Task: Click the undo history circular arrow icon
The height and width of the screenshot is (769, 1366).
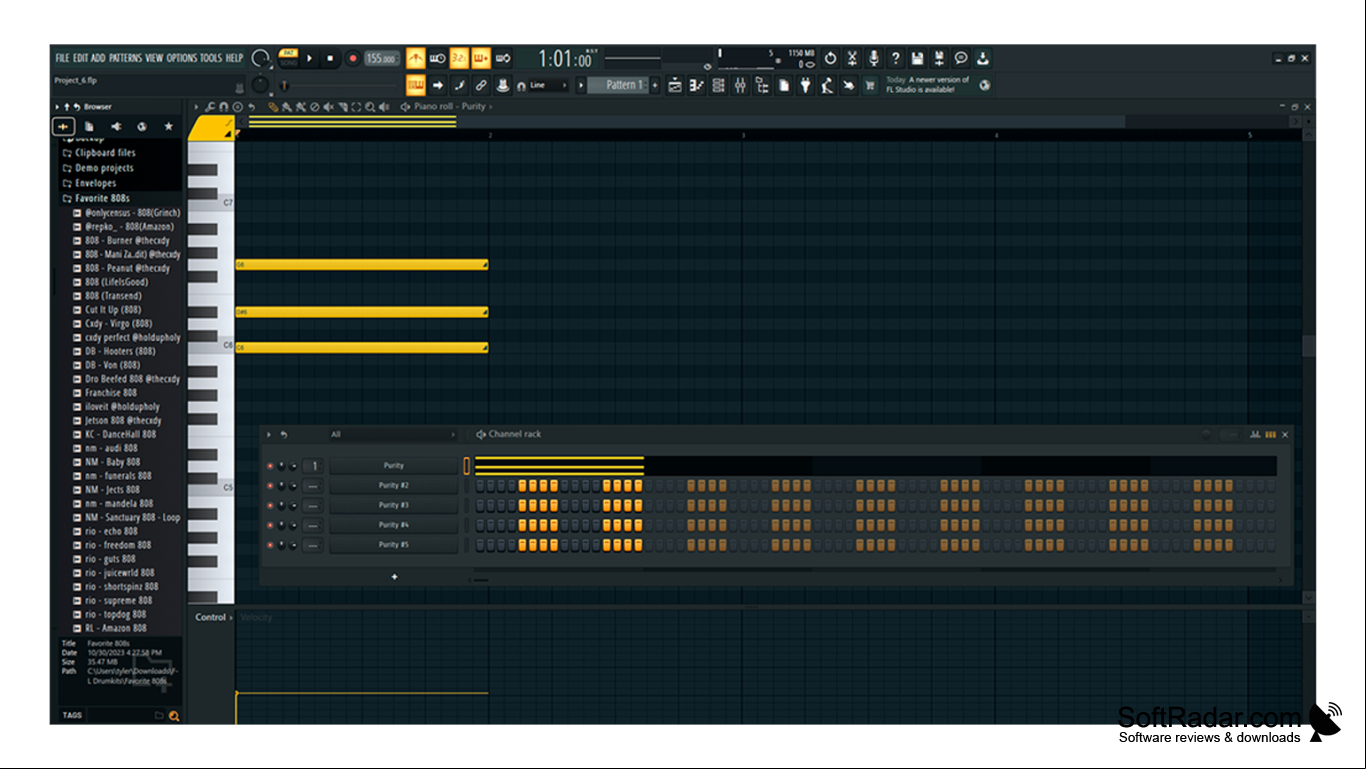Action: [830, 59]
